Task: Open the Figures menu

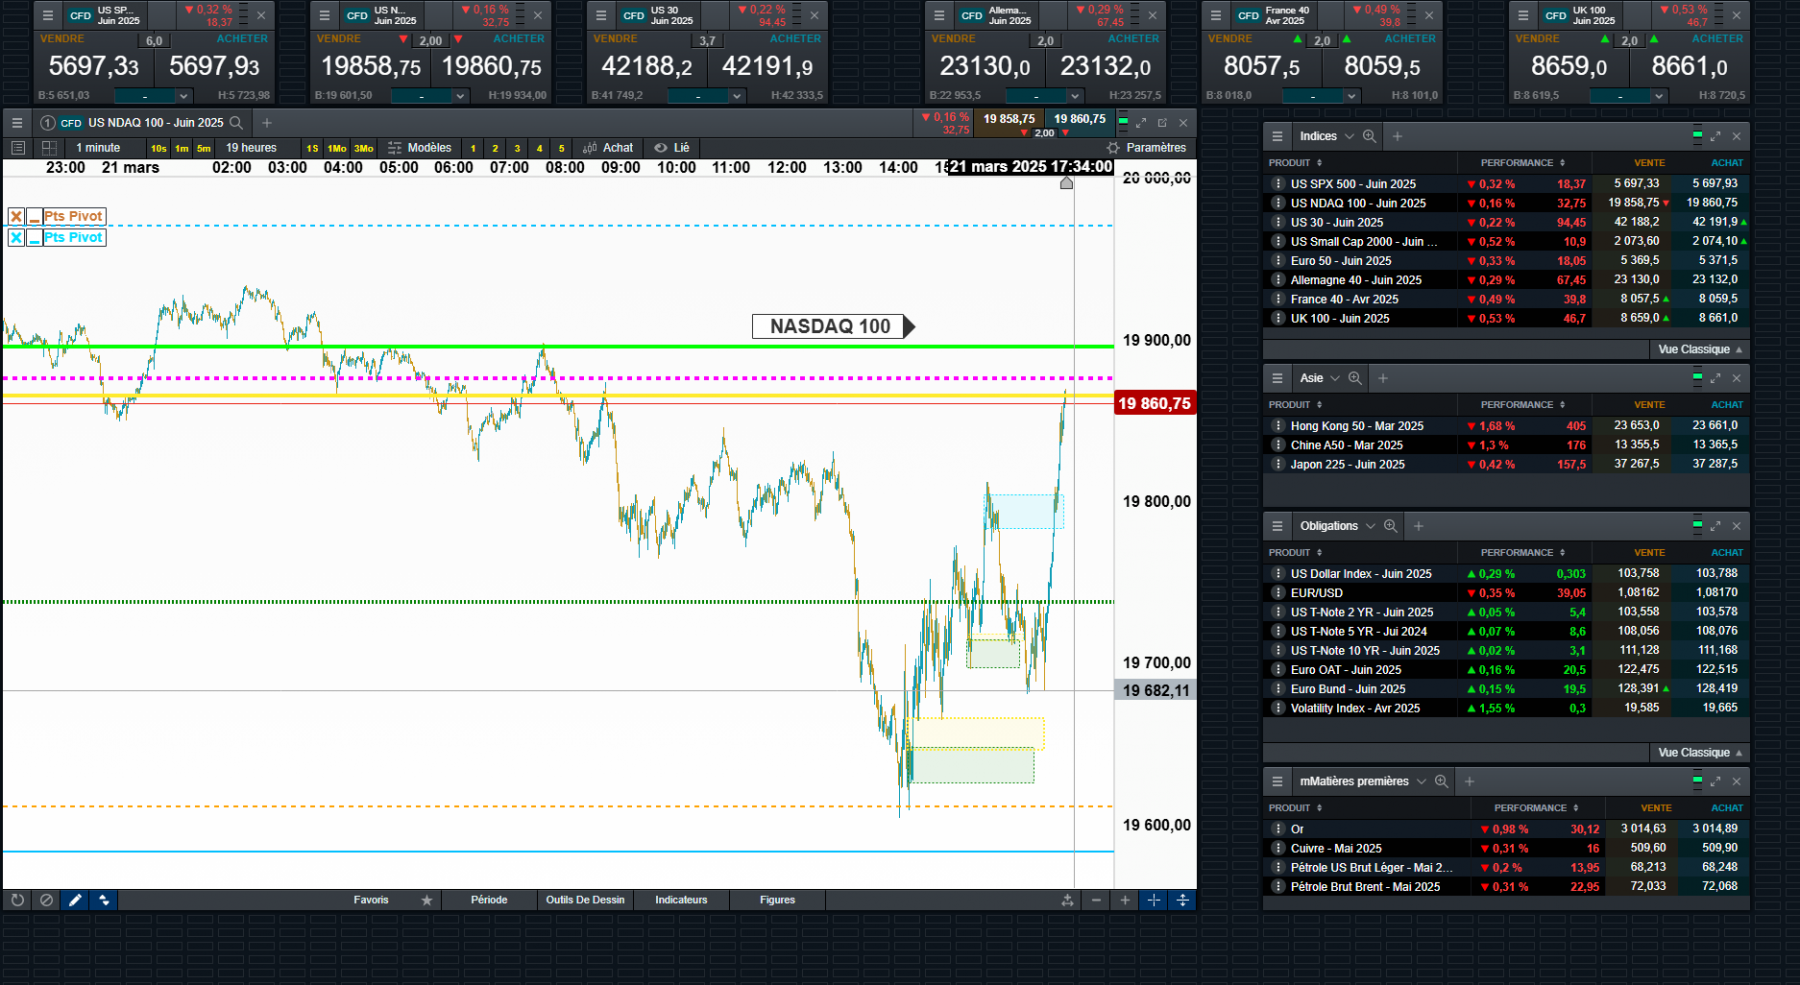Action: (777, 900)
